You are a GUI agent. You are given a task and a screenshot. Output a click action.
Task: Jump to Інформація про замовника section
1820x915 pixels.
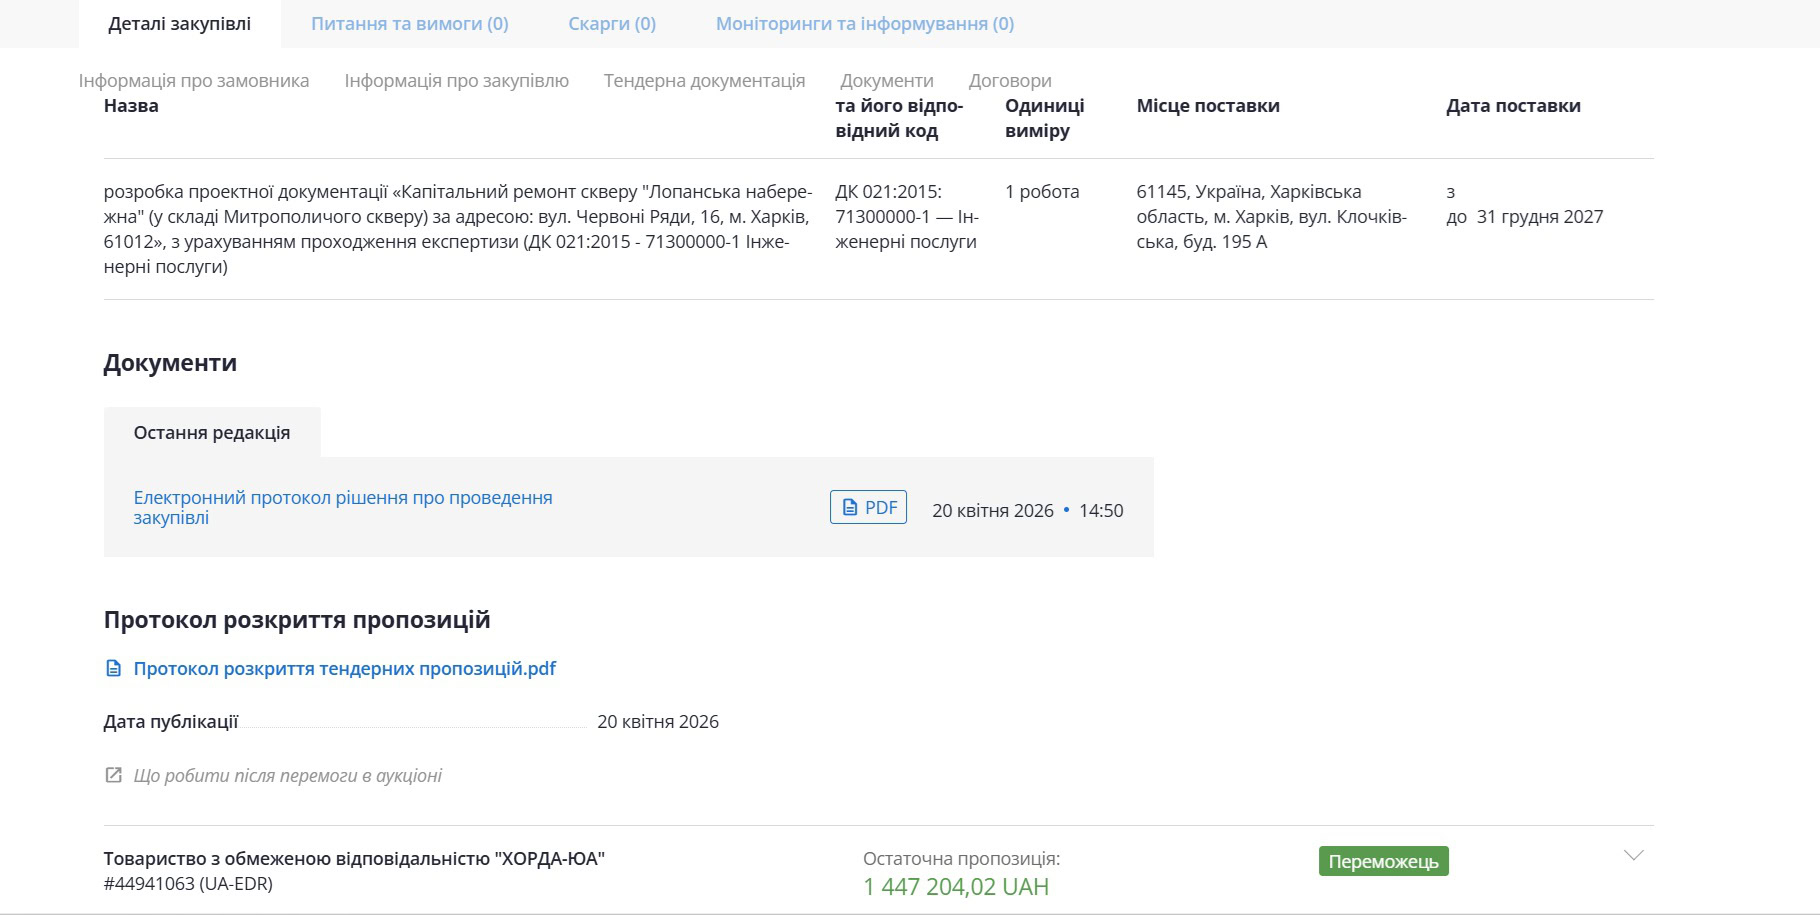tap(194, 81)
